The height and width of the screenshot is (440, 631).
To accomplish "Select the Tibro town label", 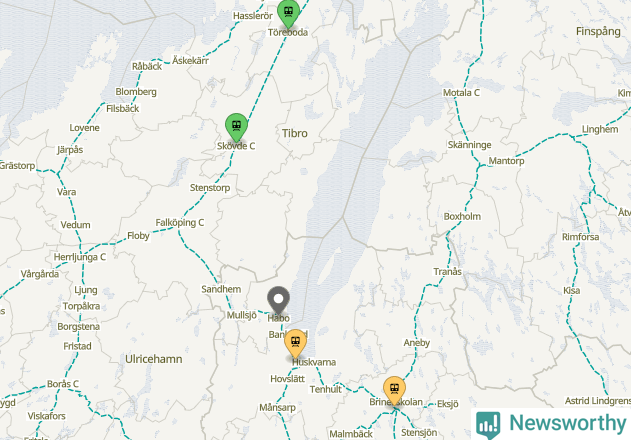I will (295, 133).
